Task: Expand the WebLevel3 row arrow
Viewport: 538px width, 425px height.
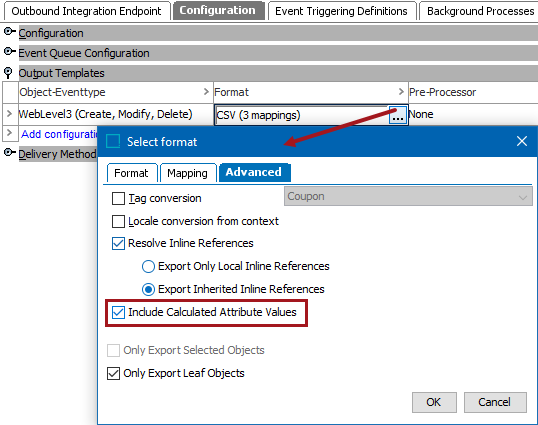Action: pyautogui.click(x=10, y=114)
